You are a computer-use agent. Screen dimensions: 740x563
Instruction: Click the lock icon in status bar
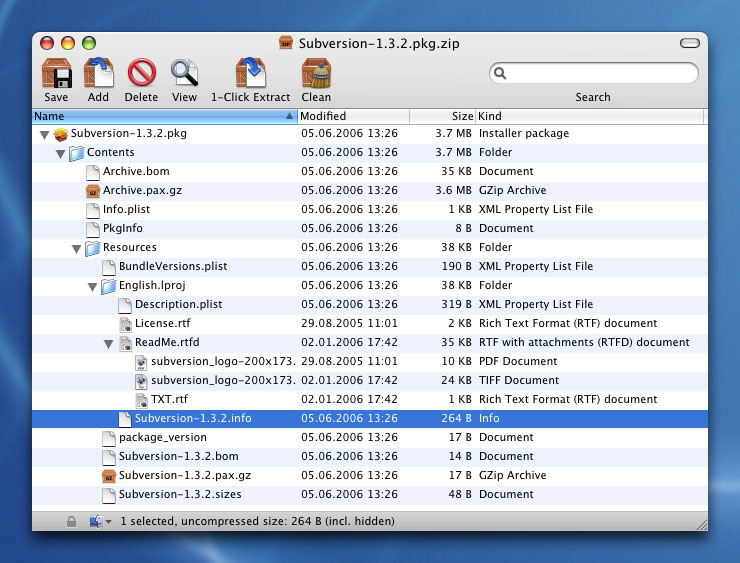(x=71, y=521)
